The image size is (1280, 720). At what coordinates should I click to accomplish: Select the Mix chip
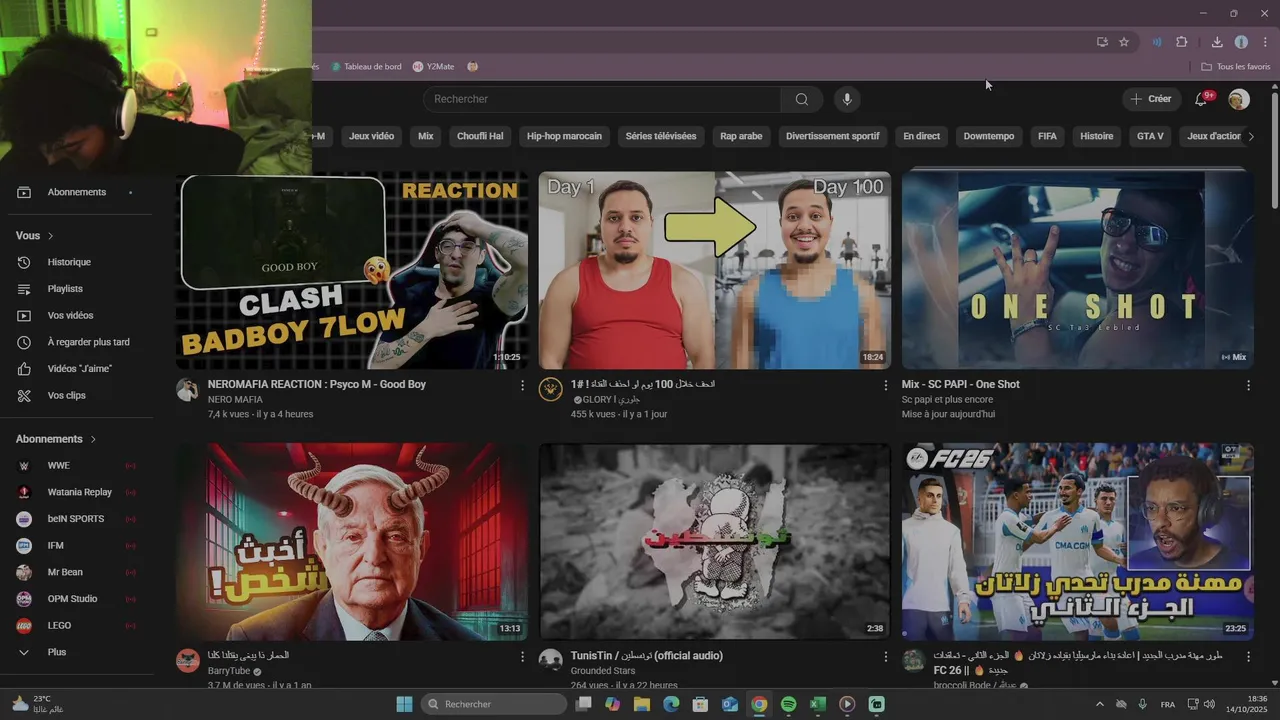click(x=426, y=136)
